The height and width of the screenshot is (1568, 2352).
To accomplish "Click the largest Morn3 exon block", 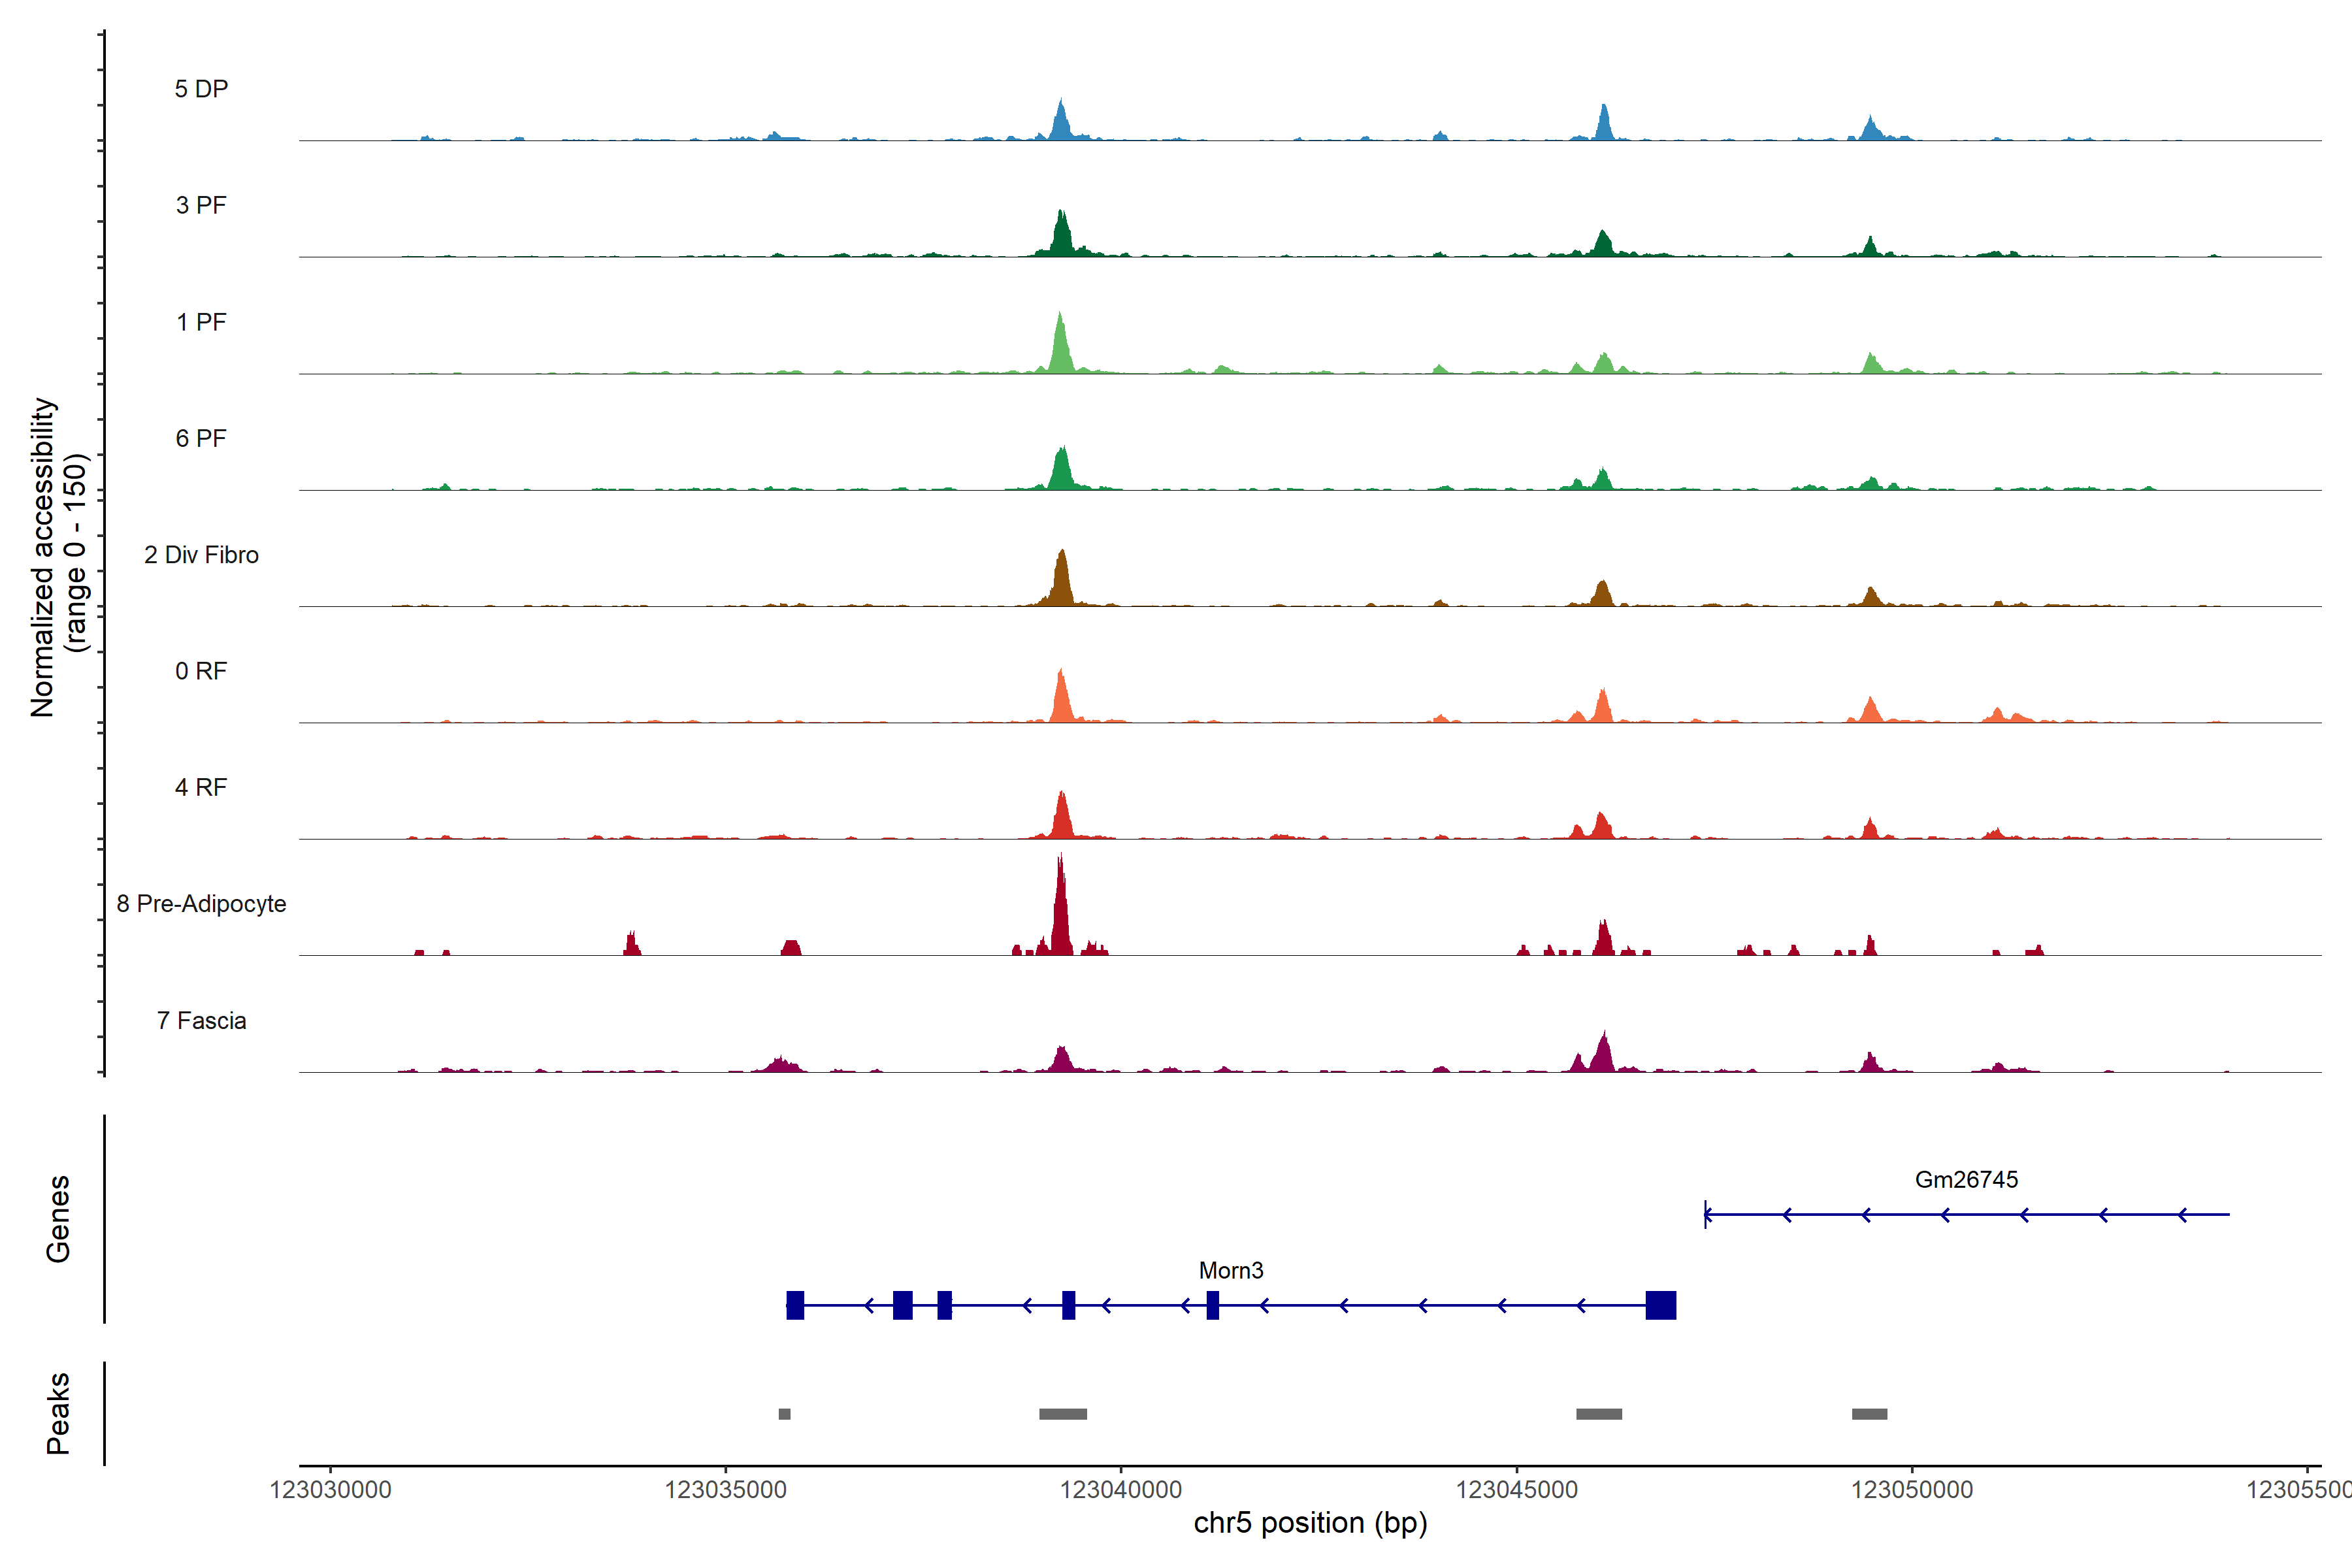I will pos(1660,1305).
